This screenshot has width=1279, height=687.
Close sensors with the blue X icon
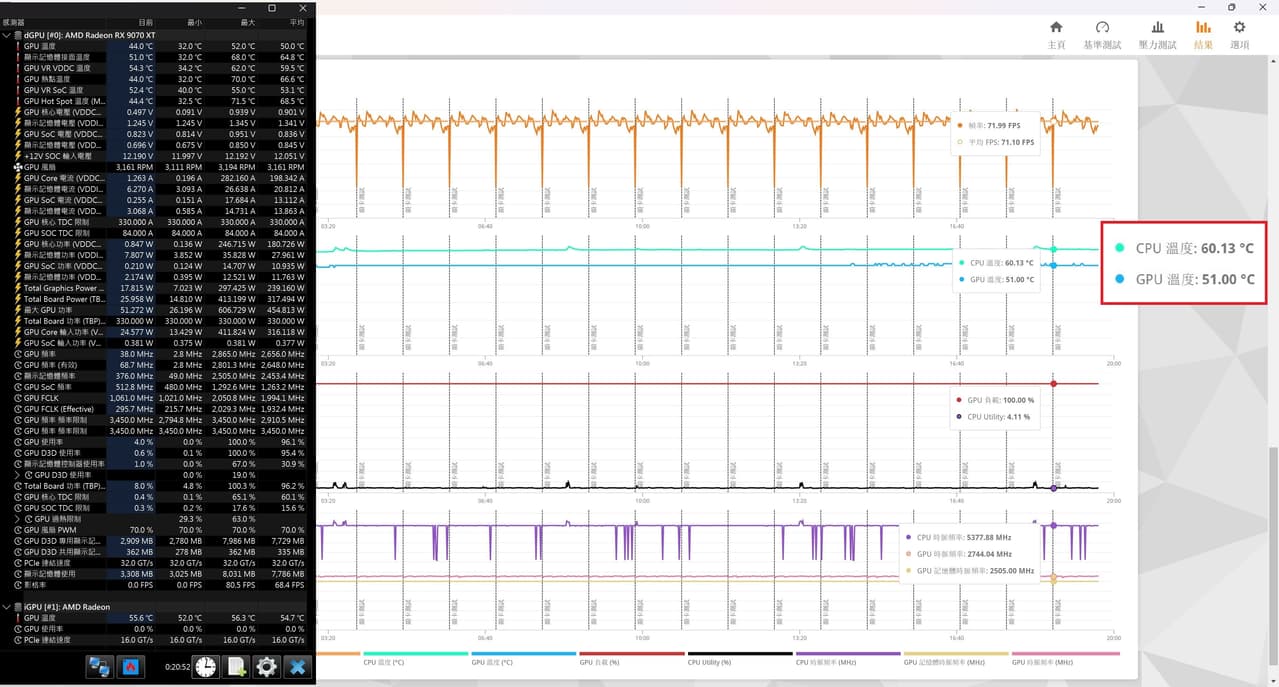pyautogui.click(x=297, y=667)
